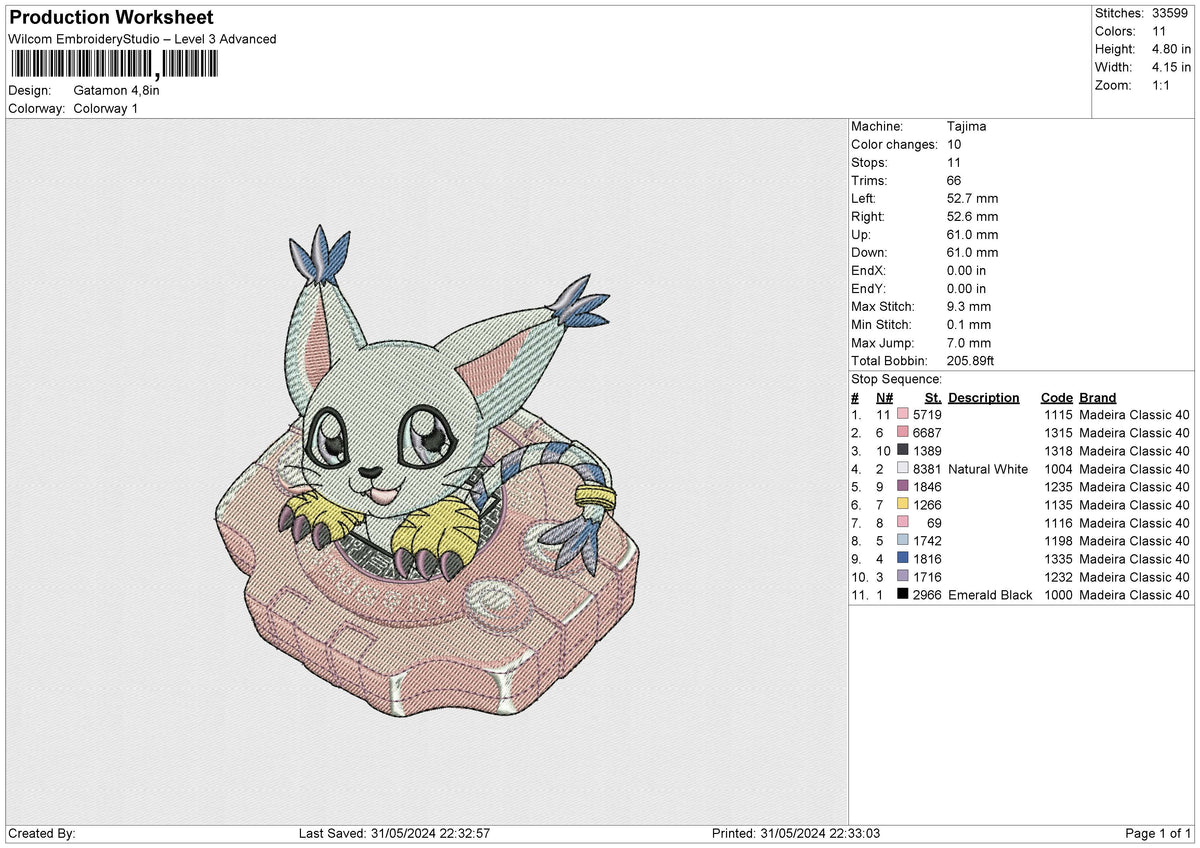Screen dimensions: 1200x848
Task: Click the Machine value 'Tajima'
Action: tap(966, 127)
